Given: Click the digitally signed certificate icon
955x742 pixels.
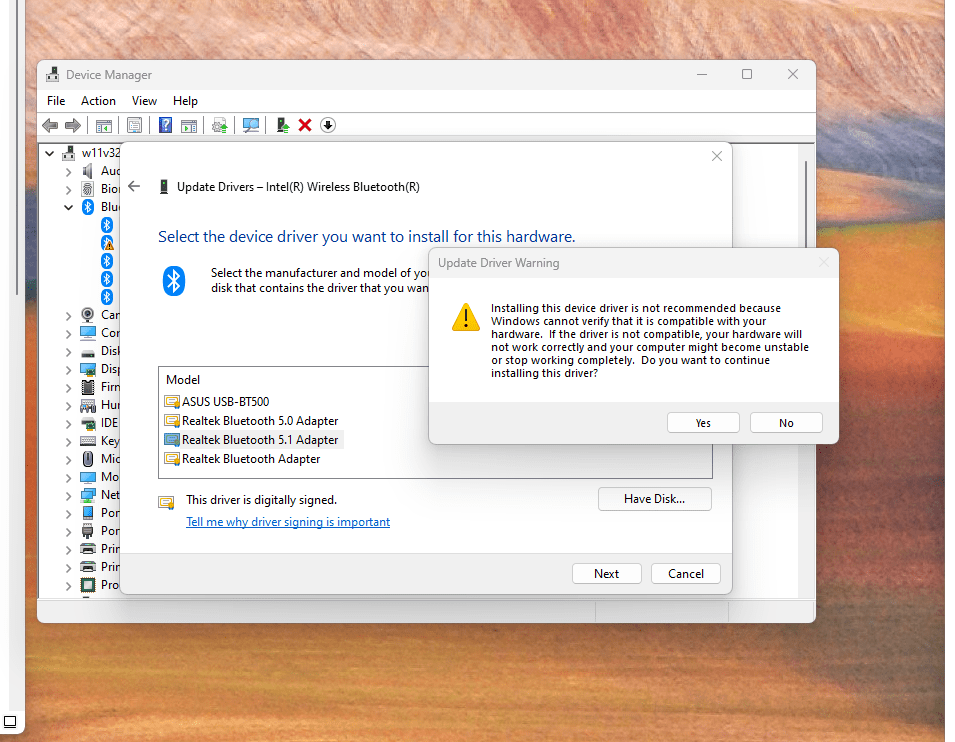Looking at the screenshot, I should 166,502.
